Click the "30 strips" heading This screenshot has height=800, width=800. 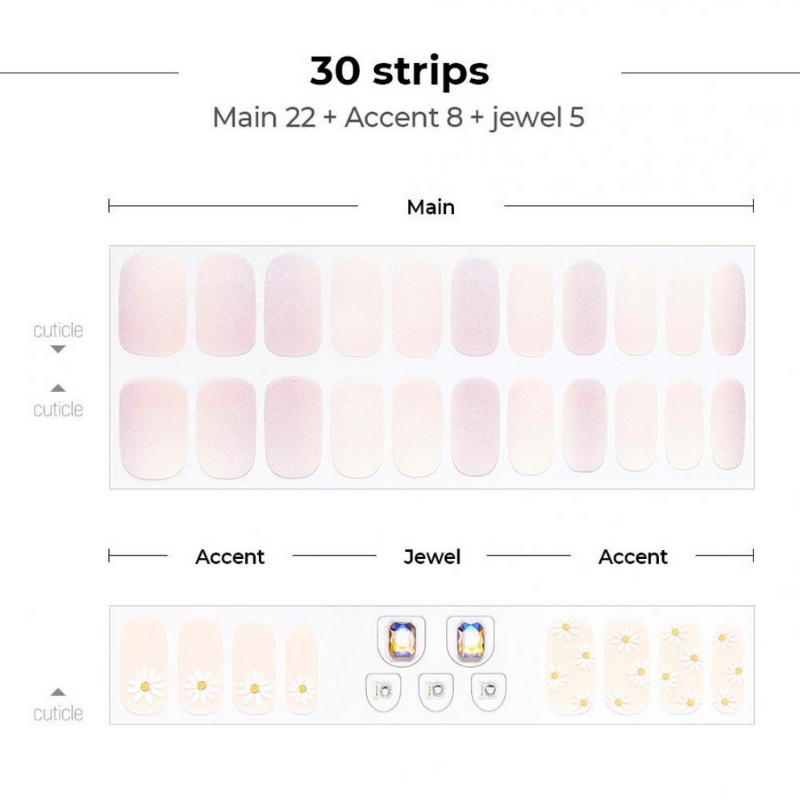pyautogui.click(x=399, y=72)
